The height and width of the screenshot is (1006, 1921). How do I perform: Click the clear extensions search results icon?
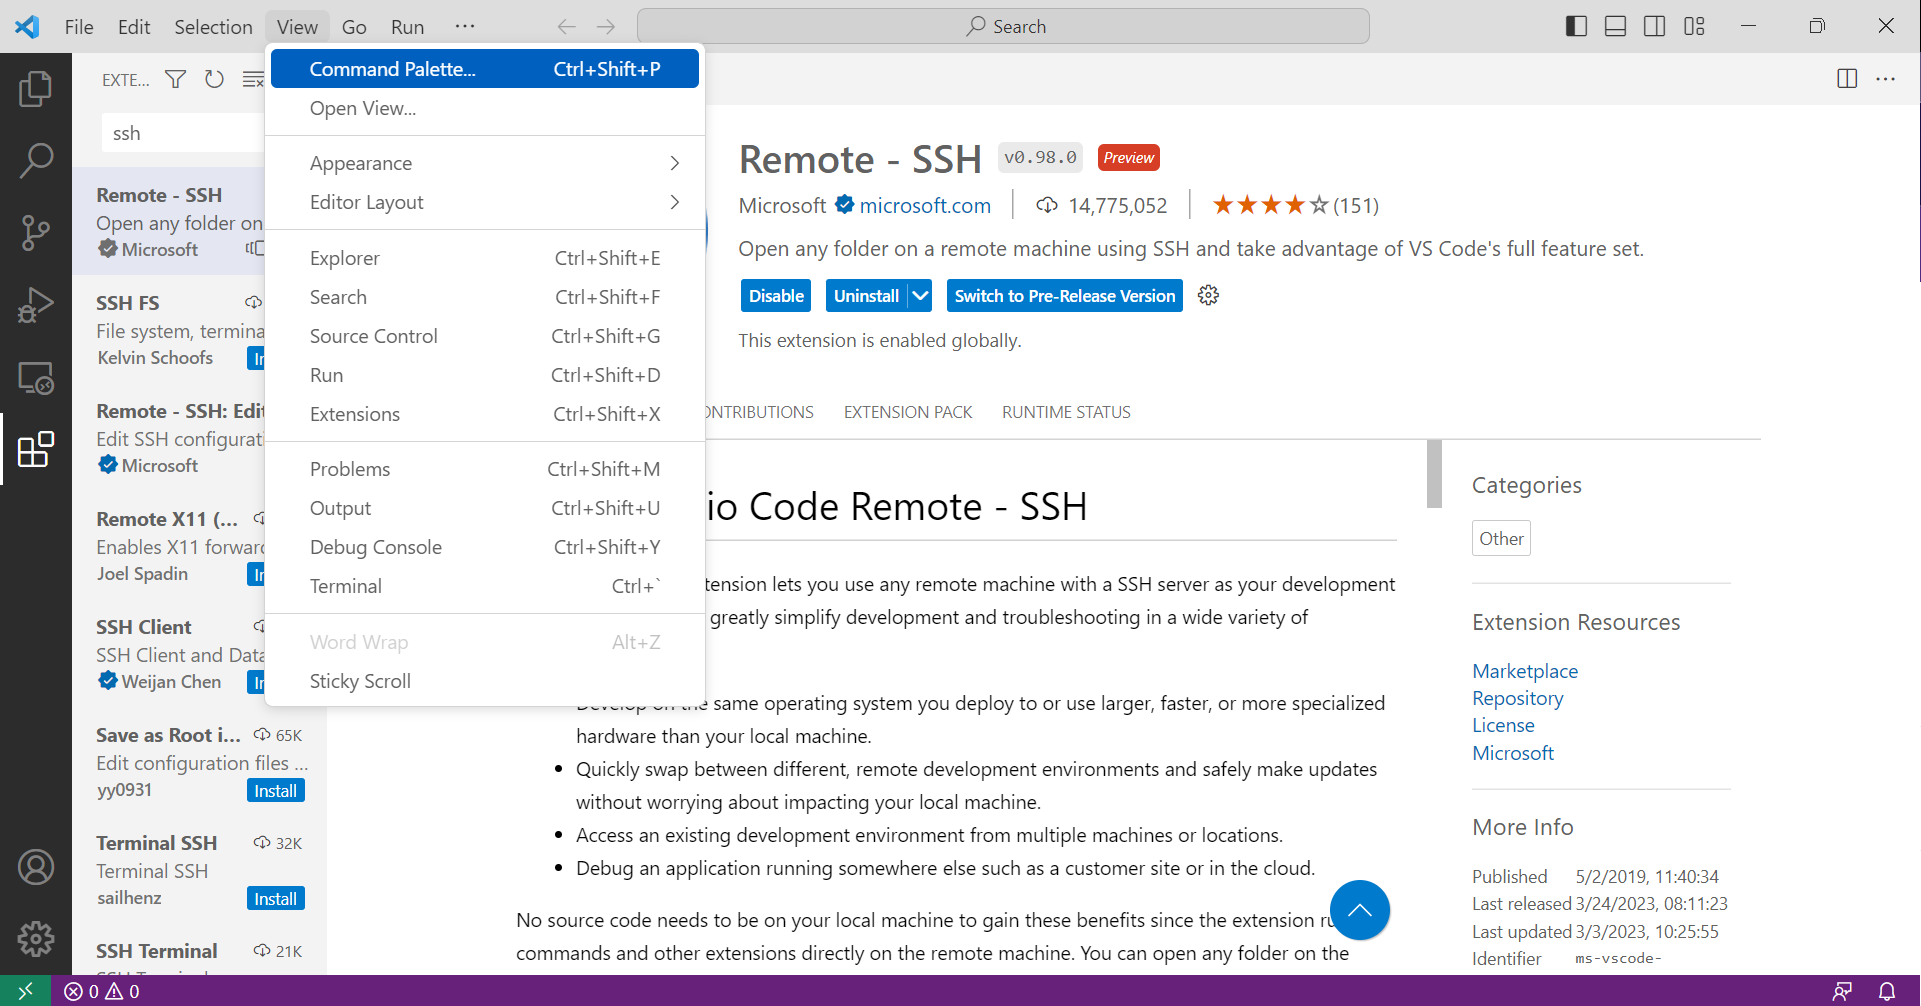tap(253, 79)
